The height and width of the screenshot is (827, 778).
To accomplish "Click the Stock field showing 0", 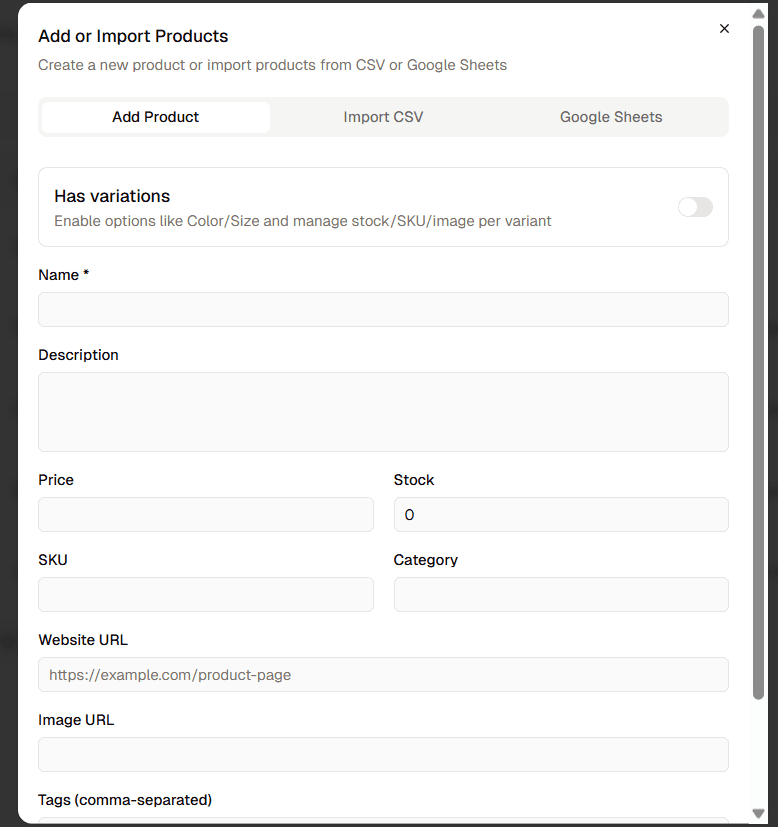I will 560,514.
